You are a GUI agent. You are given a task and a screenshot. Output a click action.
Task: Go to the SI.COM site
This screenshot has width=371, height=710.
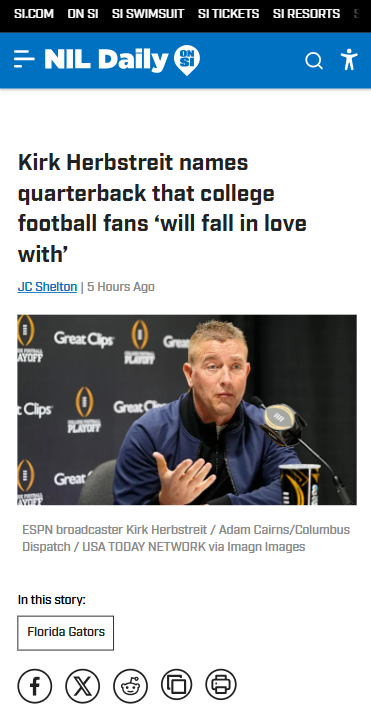tap(34, 14)
